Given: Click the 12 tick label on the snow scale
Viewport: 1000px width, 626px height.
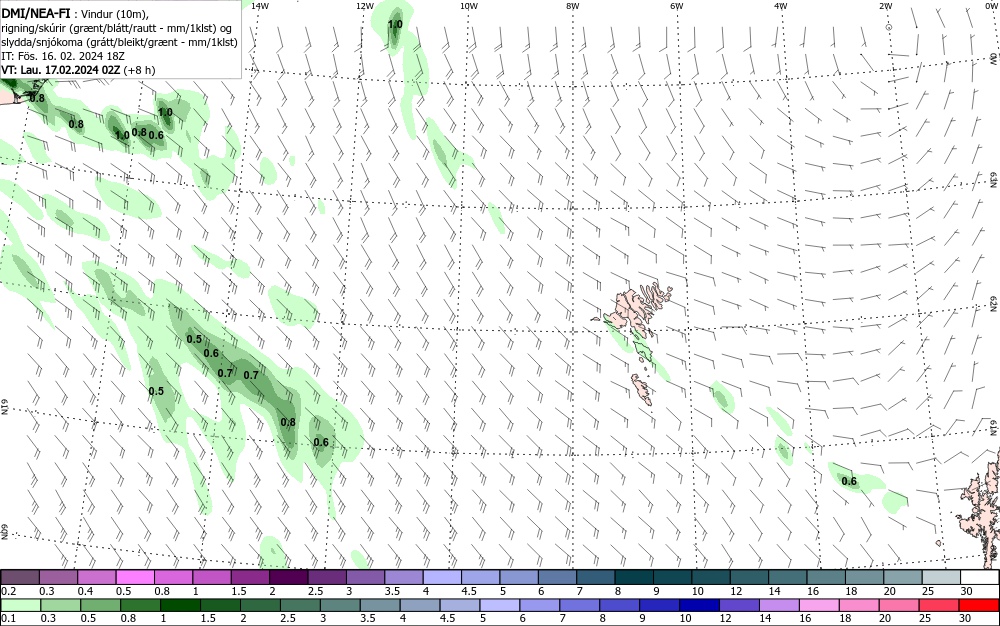Looking at the screenshot, I should (736, 591).
